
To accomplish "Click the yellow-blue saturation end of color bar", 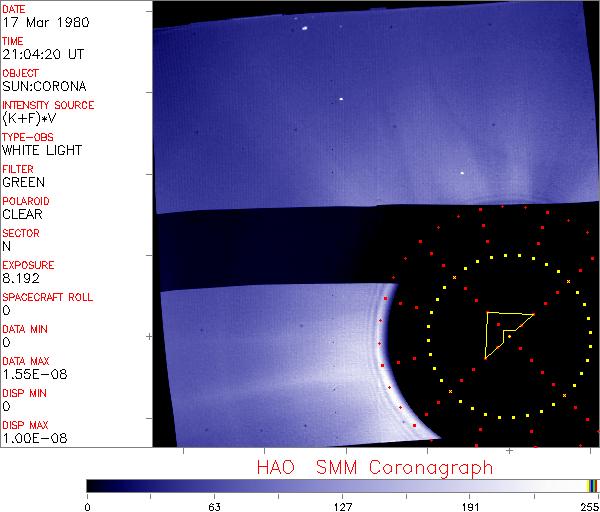I will tap(592, 485).
